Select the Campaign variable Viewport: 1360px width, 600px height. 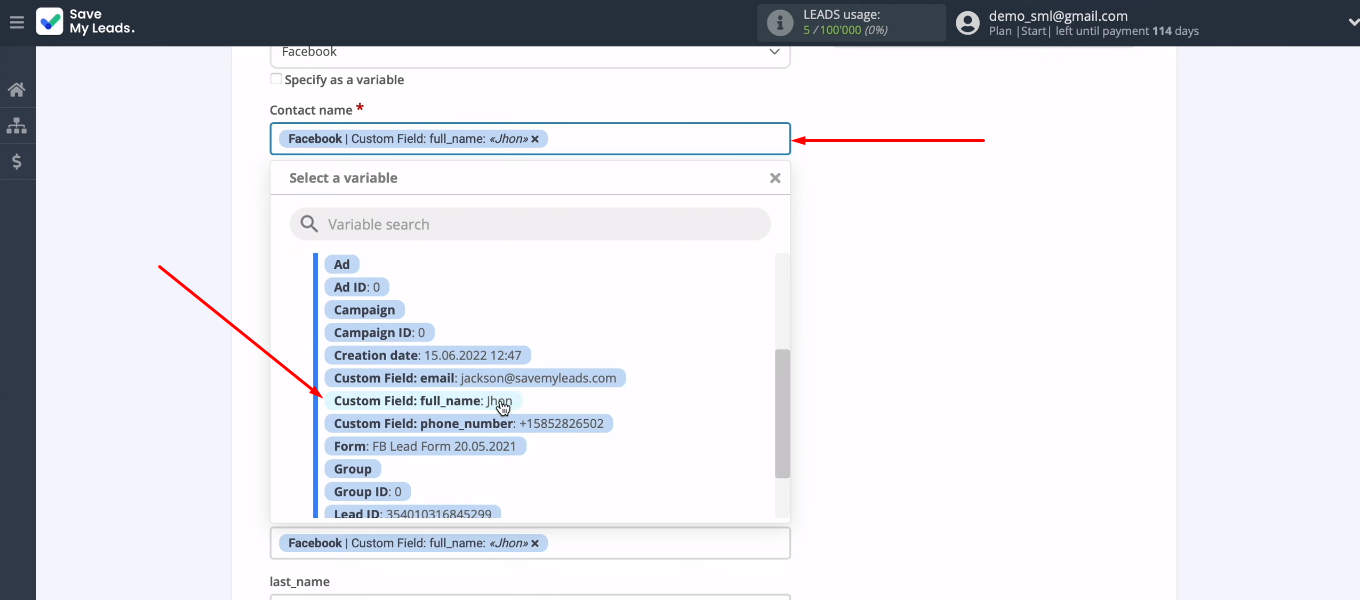coord(364,310)
